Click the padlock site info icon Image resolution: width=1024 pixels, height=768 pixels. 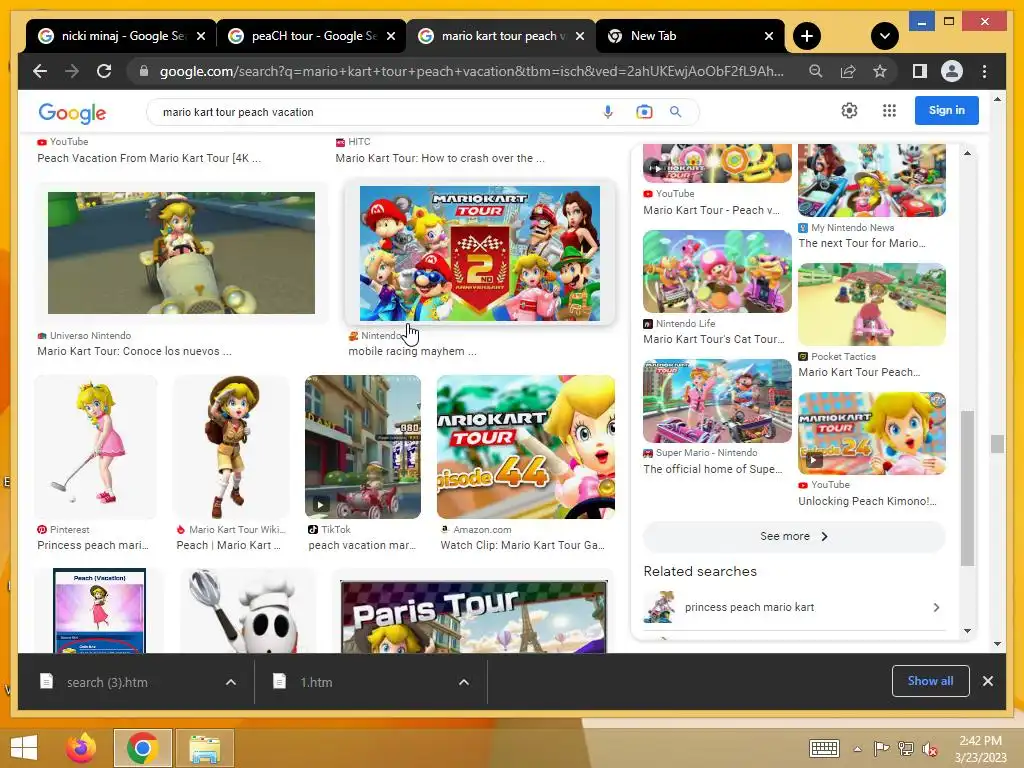(x=144, y=71)
